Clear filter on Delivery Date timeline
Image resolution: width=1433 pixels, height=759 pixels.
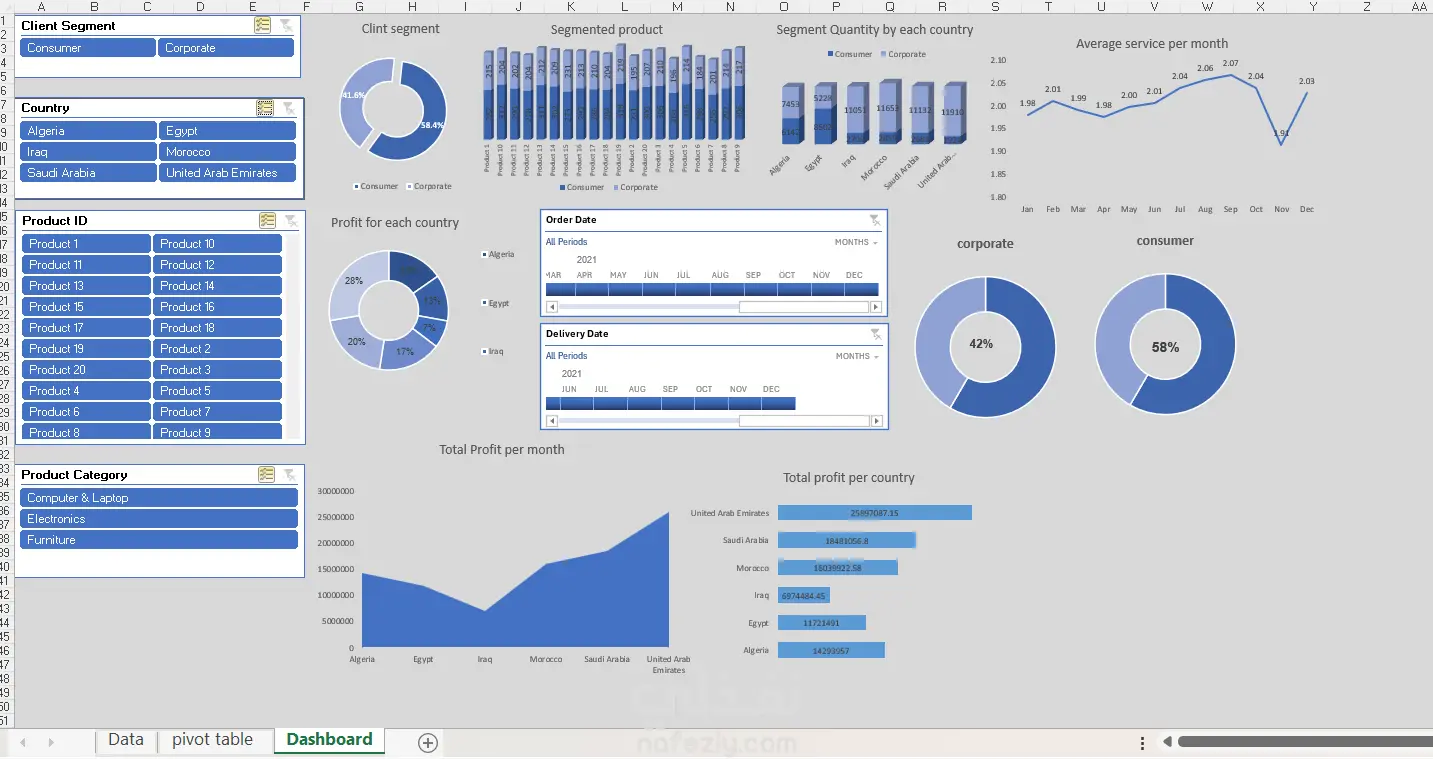click(875, 334)
